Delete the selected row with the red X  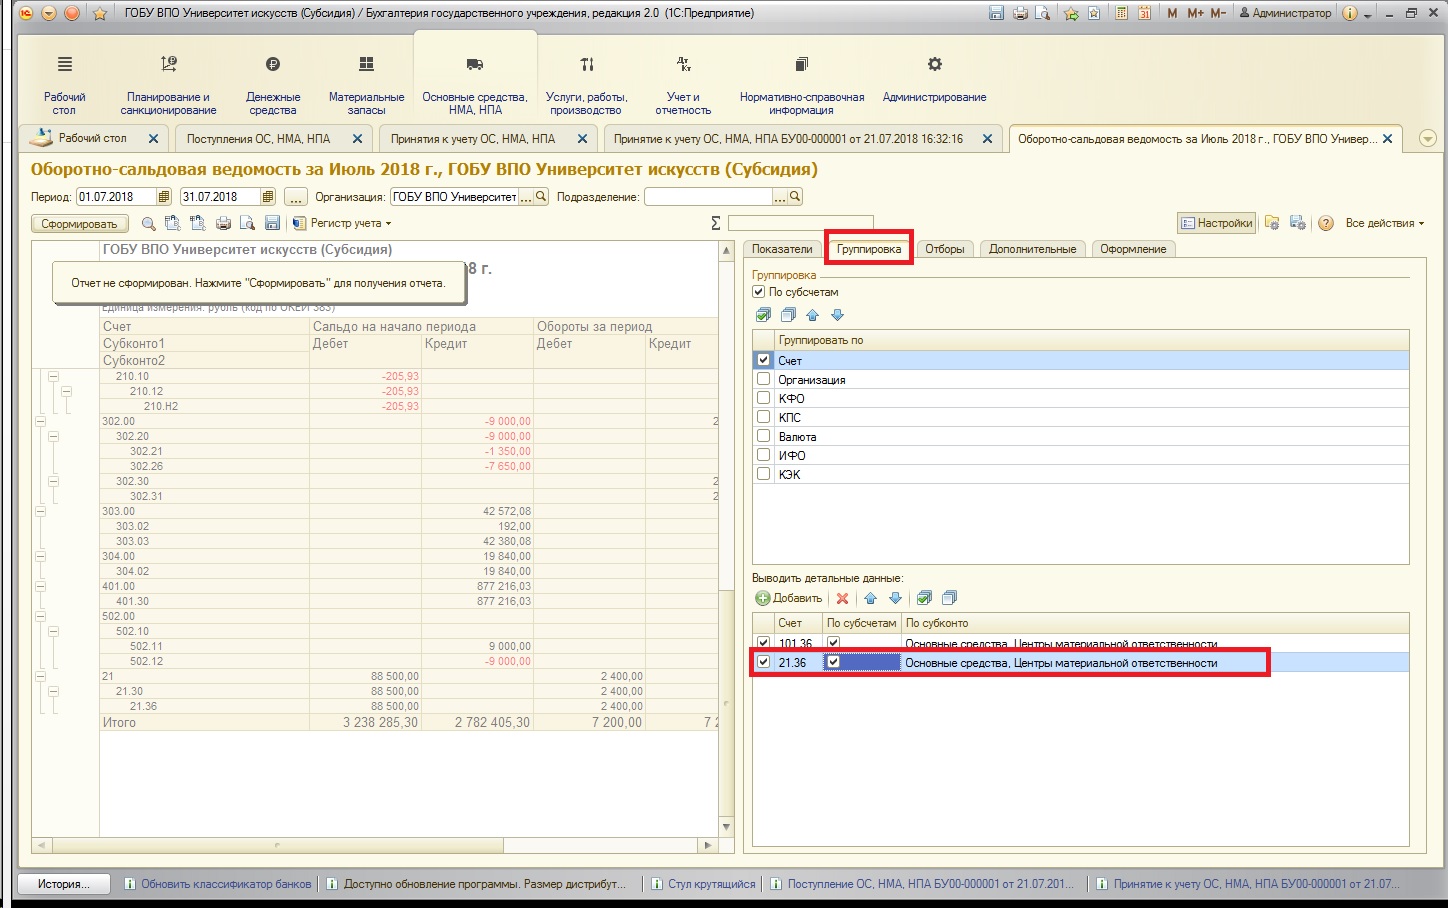click(x=842, y=598)
